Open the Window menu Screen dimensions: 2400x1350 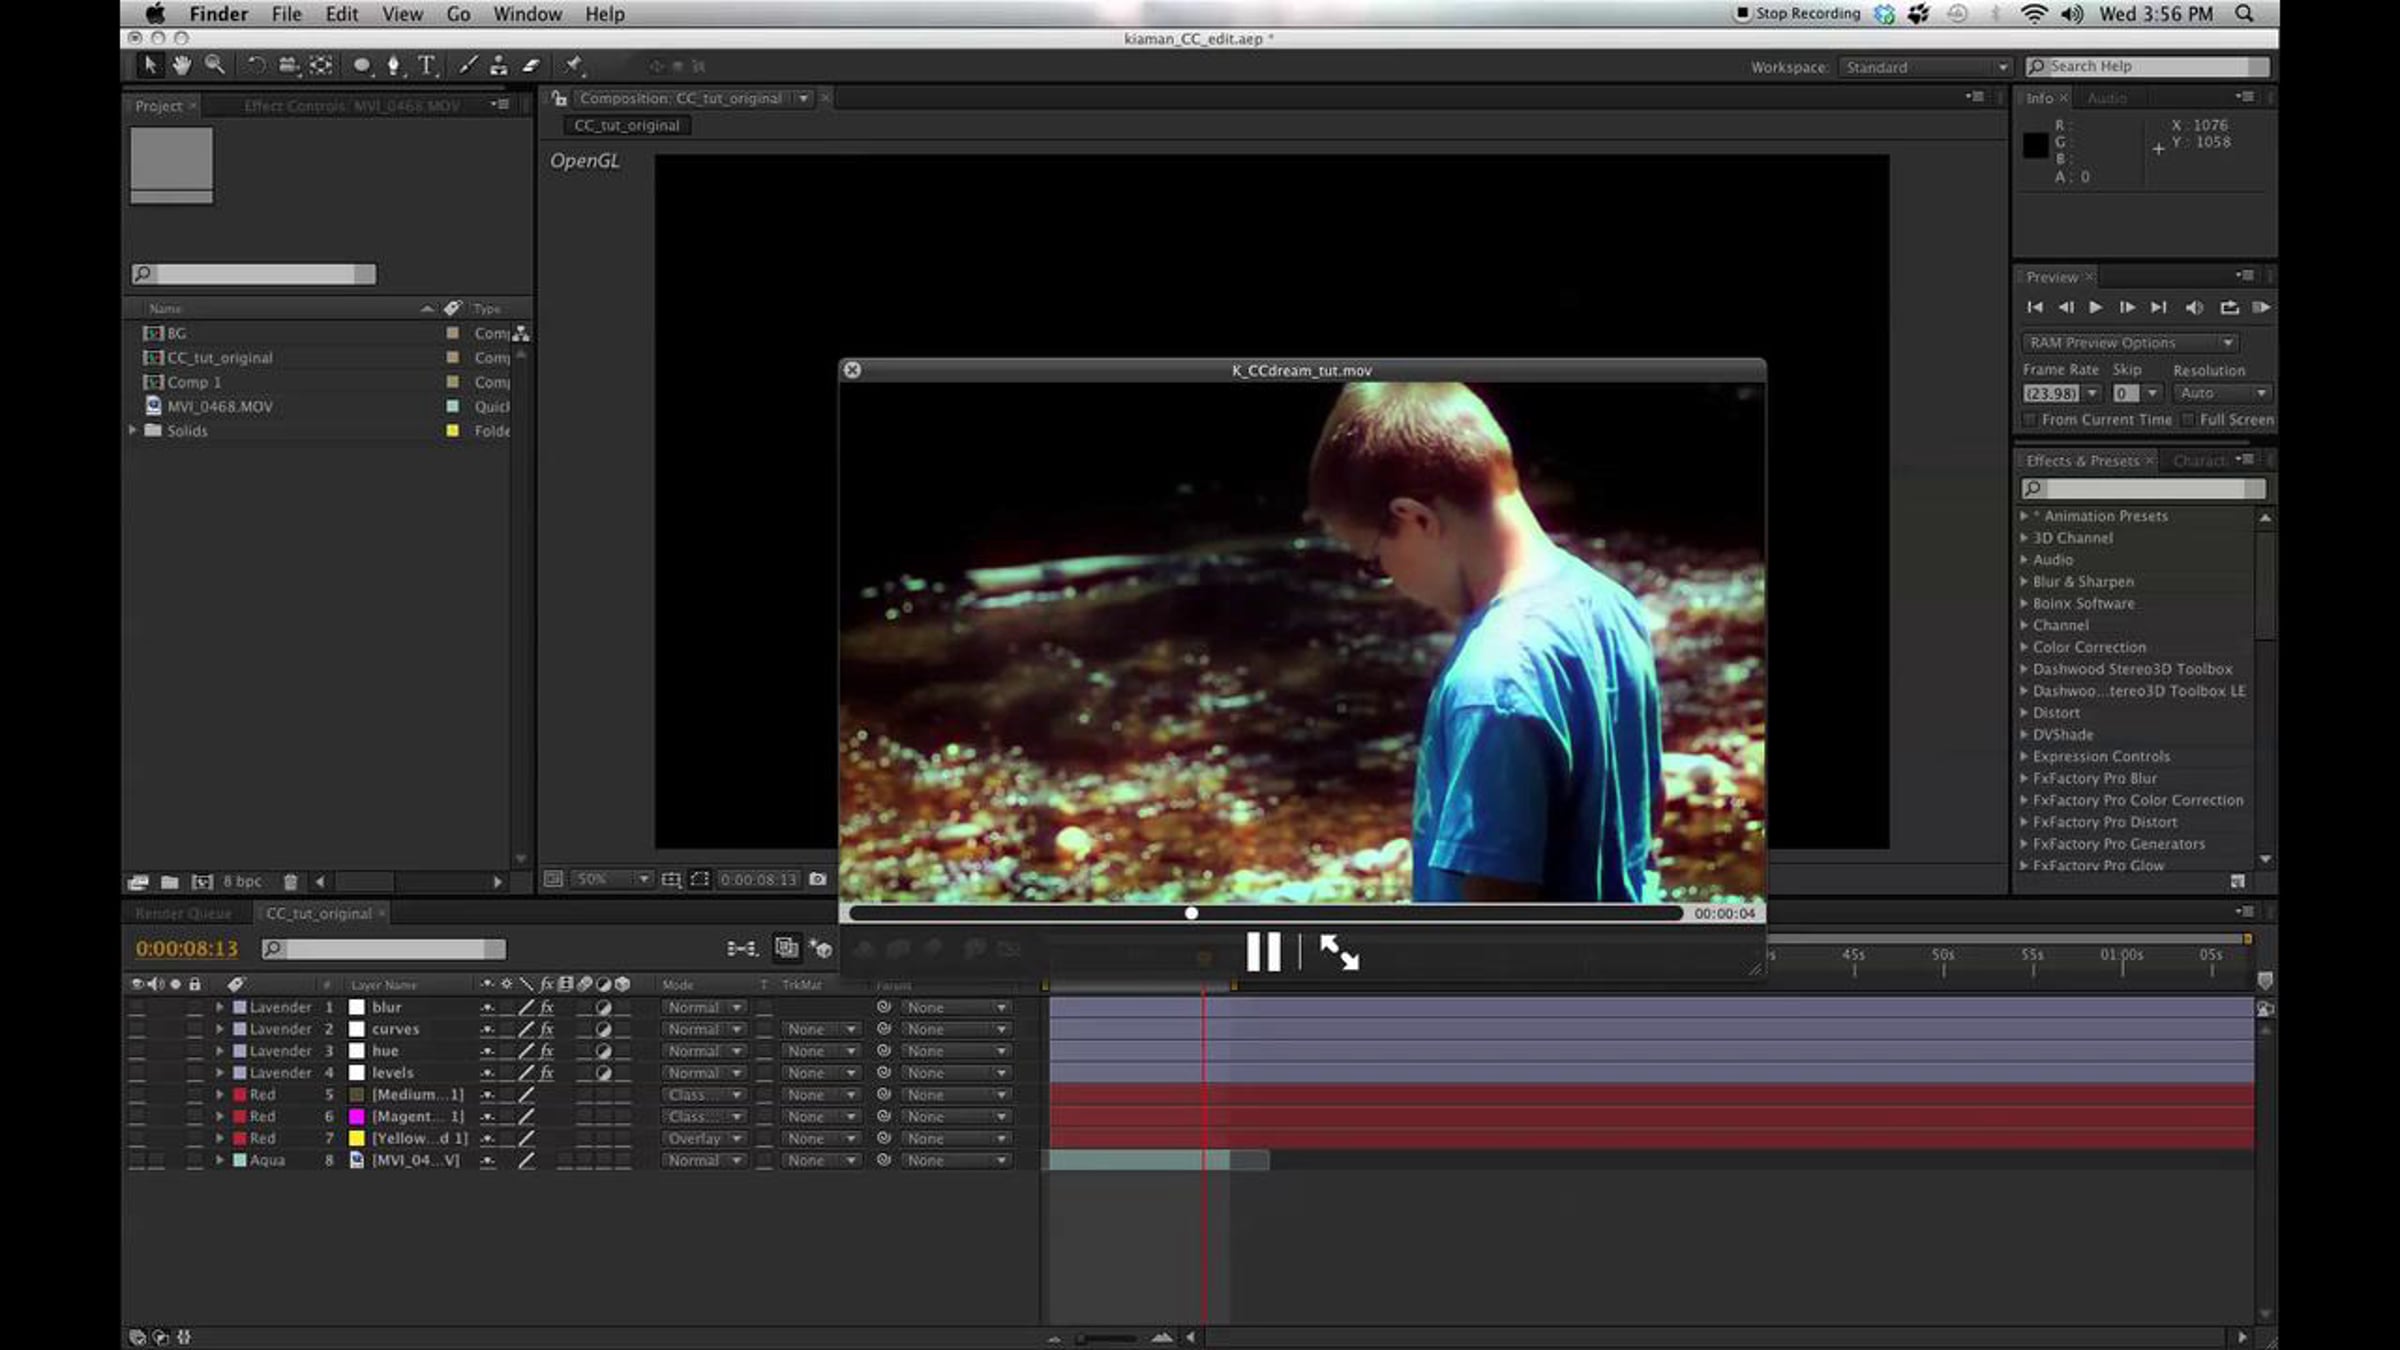tap(527, 14)
